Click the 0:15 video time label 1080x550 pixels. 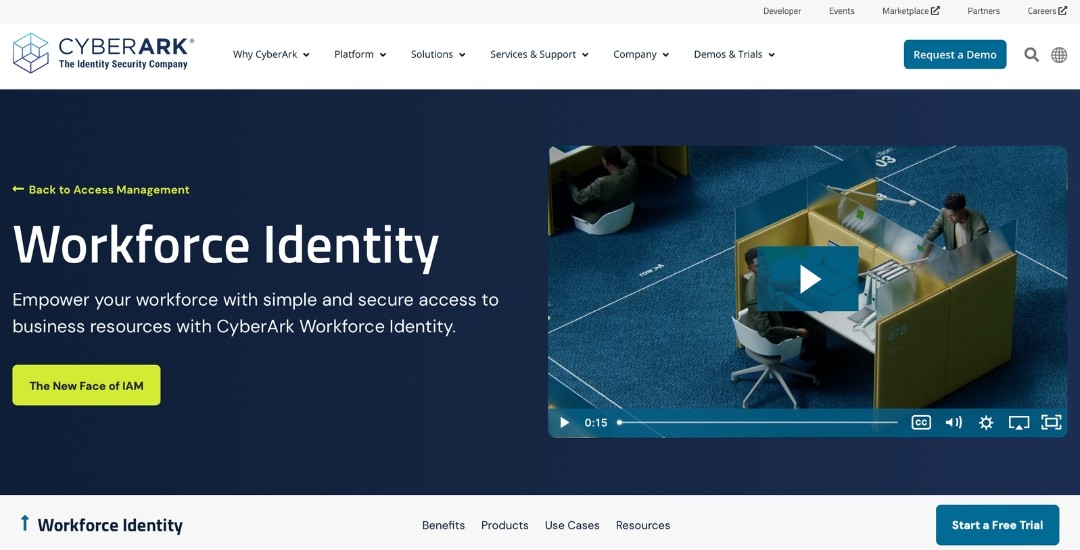[596, 423]
